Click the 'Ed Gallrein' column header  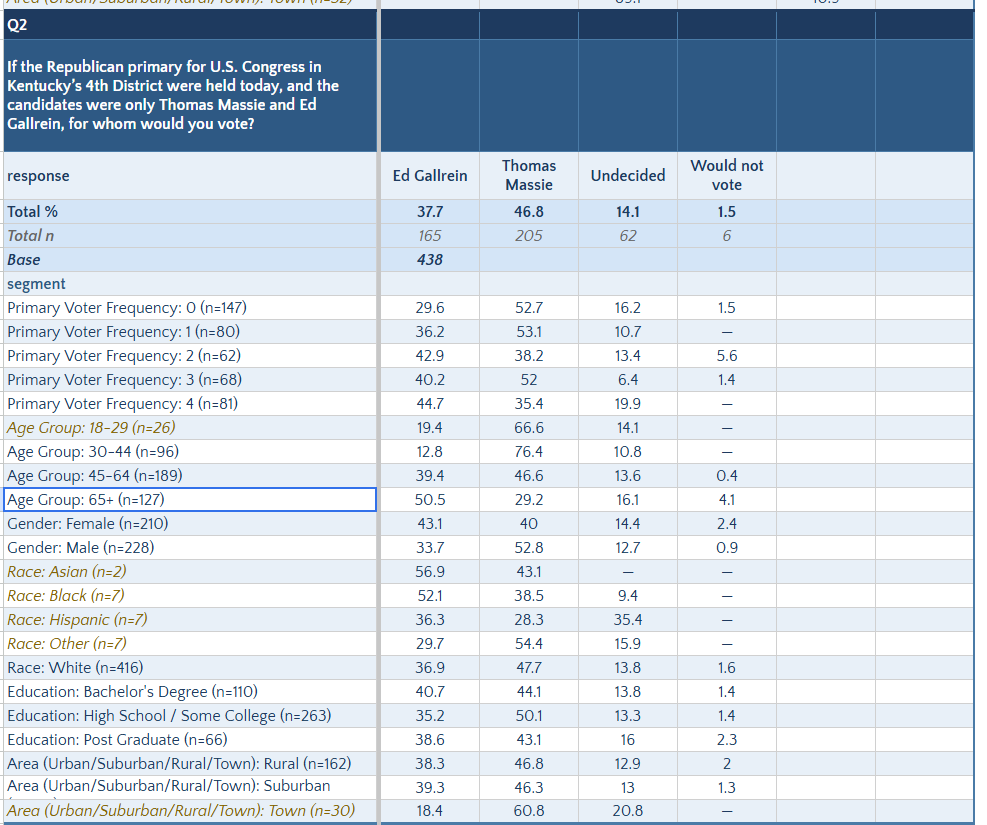[430, 176]
